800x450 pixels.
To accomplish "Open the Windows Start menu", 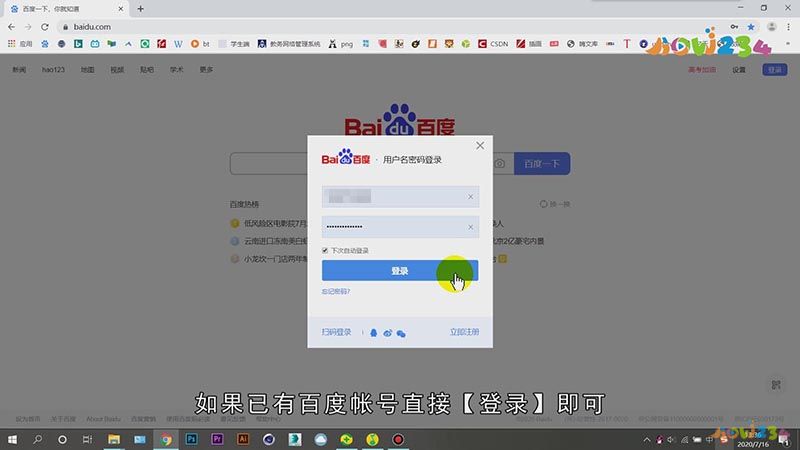I will tap(12, 439).
